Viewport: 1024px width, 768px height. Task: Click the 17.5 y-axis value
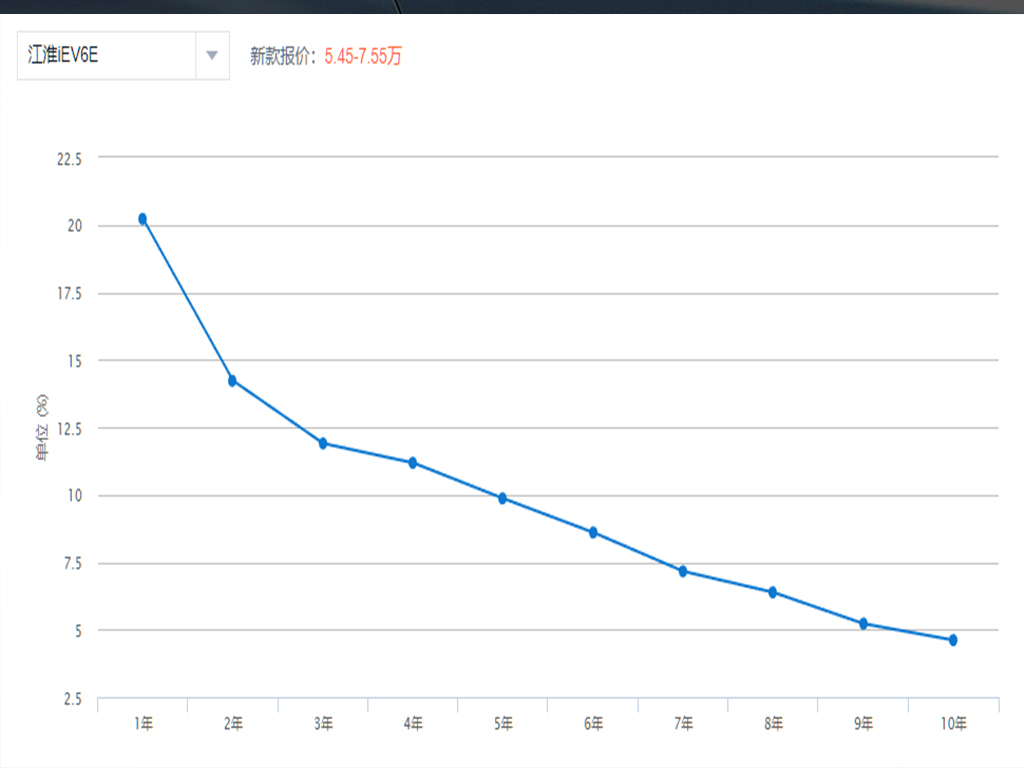pos(69,294)
